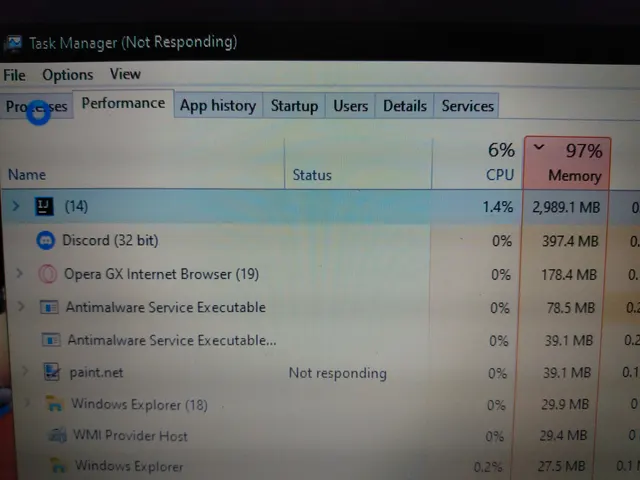640x480 pixels.
Task: Click the paint.net app icon
Action: click(52, 372)
